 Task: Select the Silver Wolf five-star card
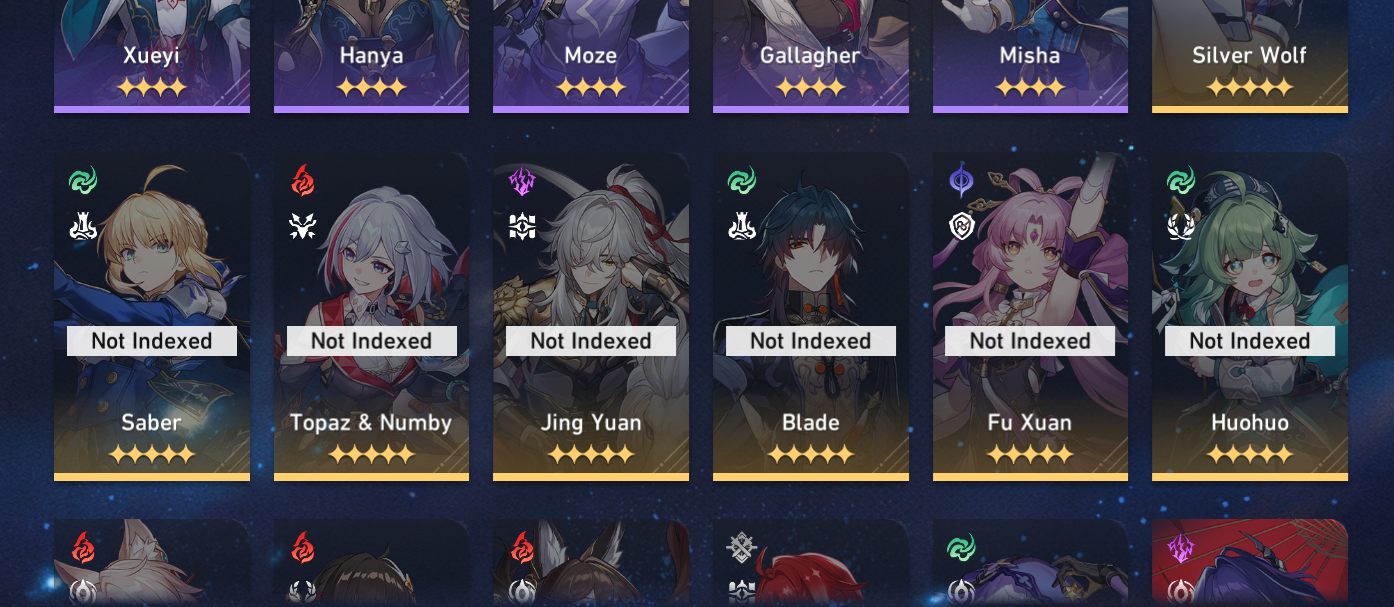[1250, 56]
